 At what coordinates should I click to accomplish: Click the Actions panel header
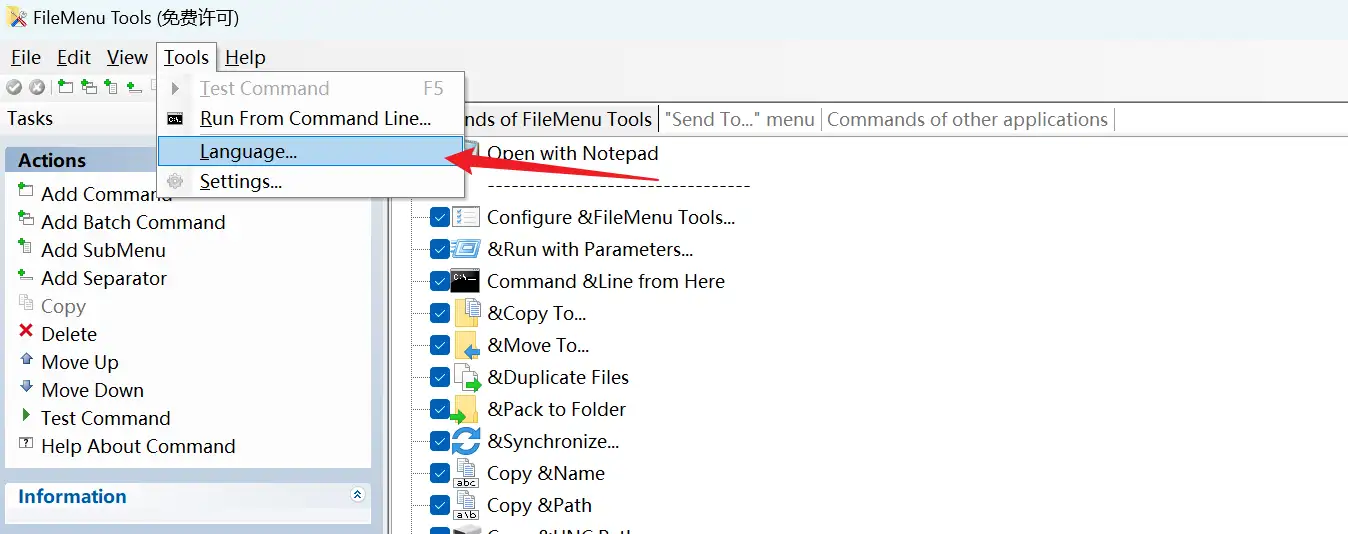188,160
